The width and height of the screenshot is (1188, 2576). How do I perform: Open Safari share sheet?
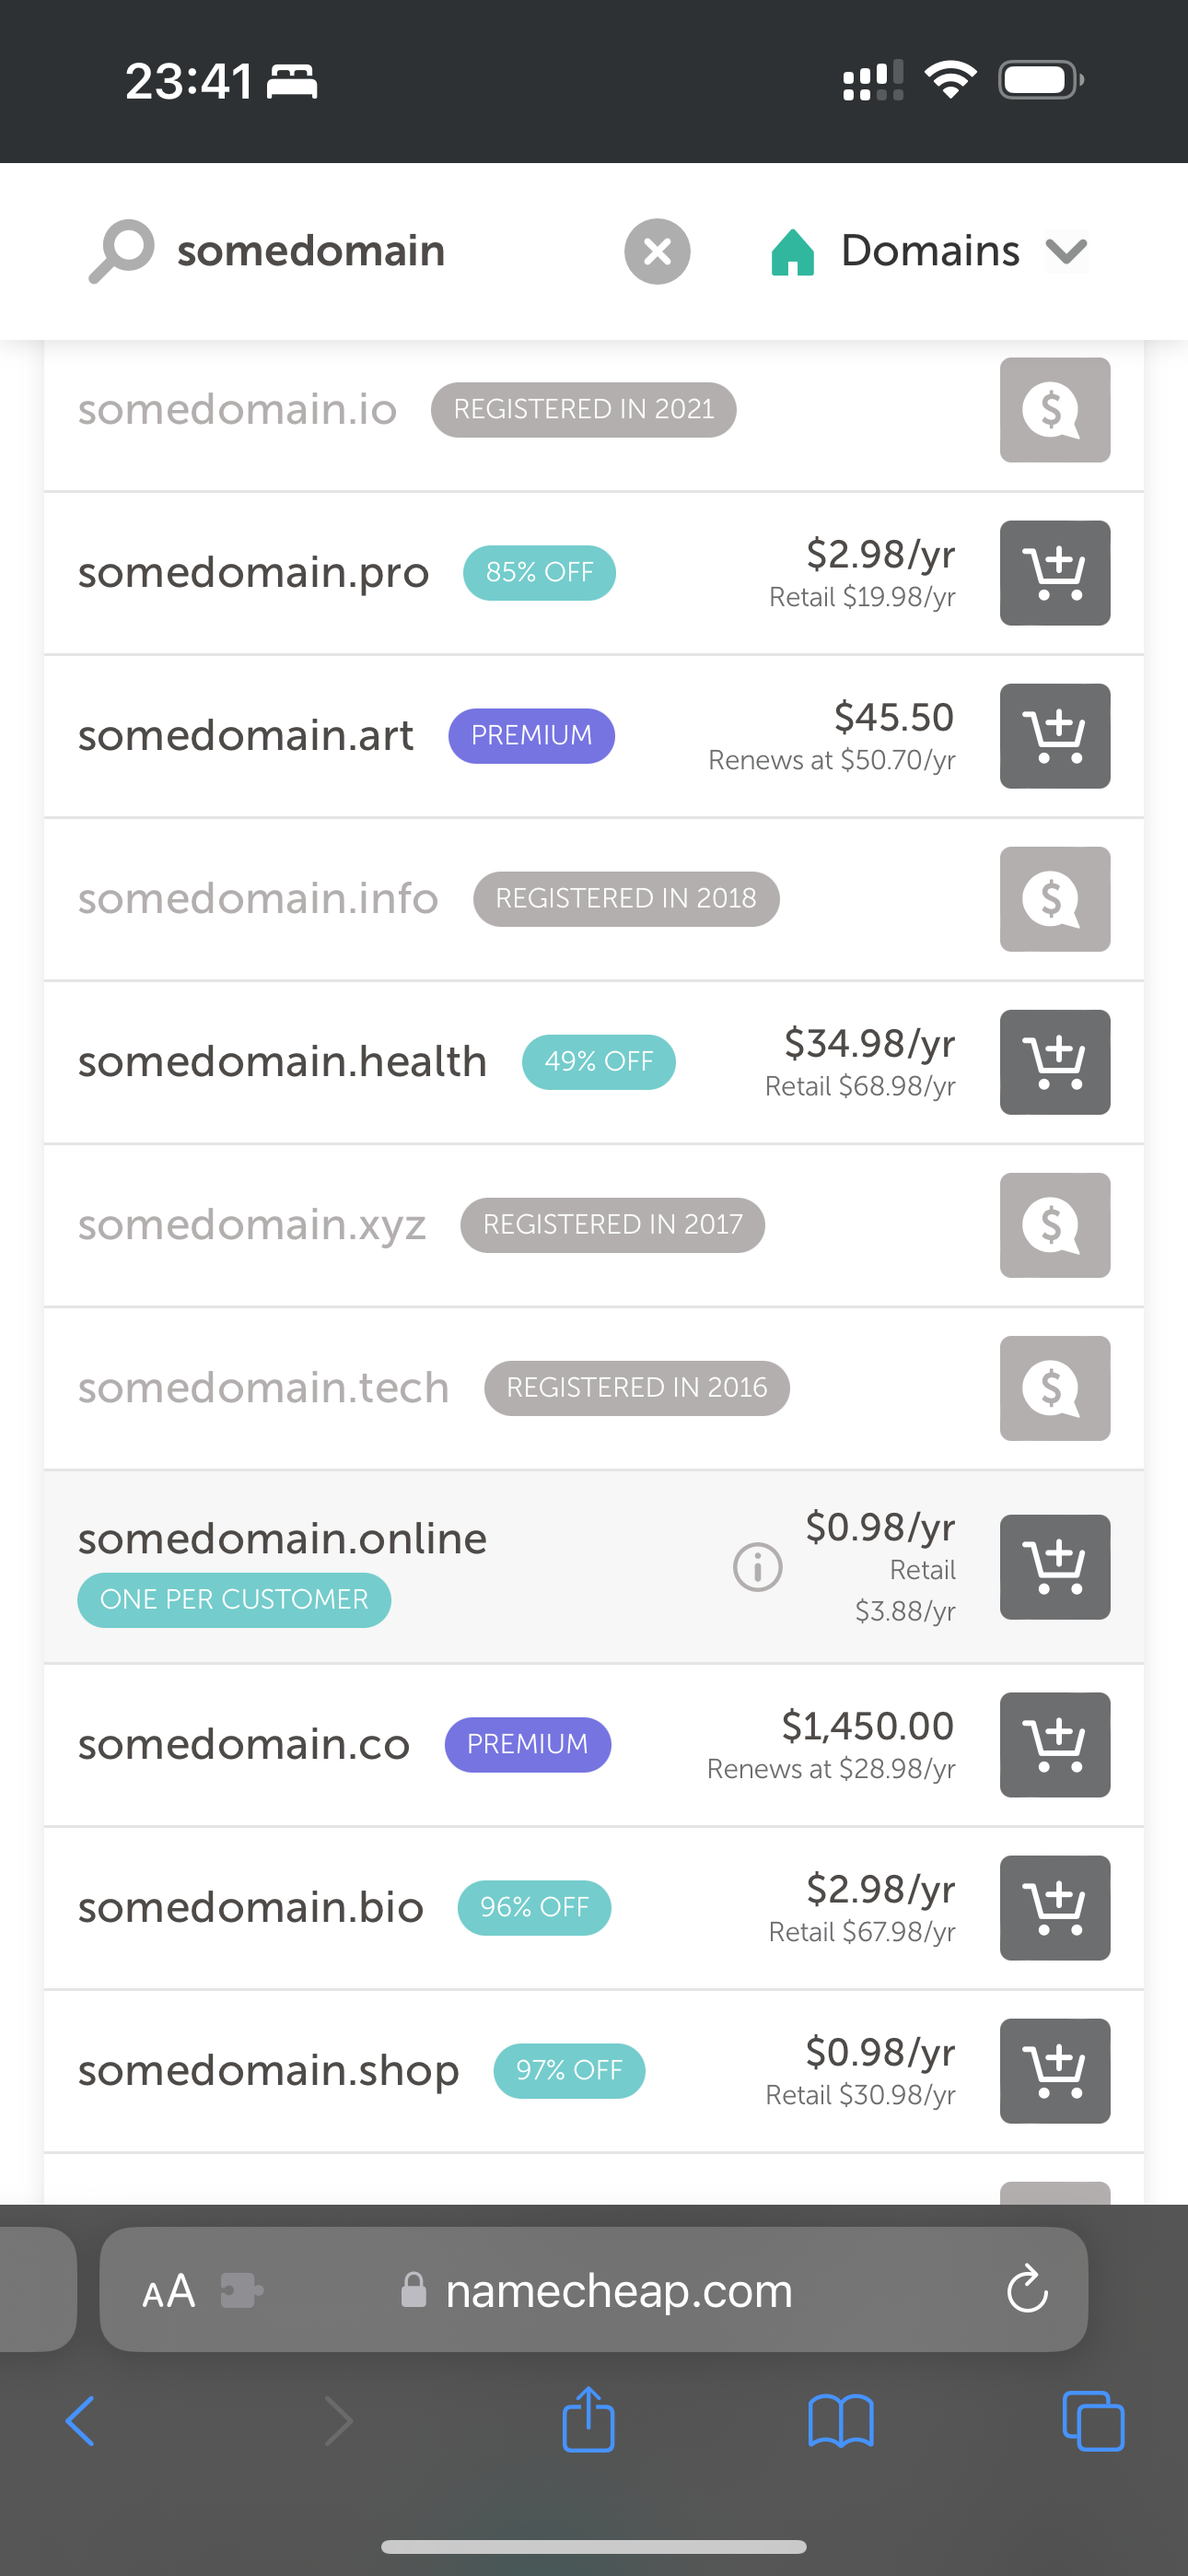tap(588, 2421)
